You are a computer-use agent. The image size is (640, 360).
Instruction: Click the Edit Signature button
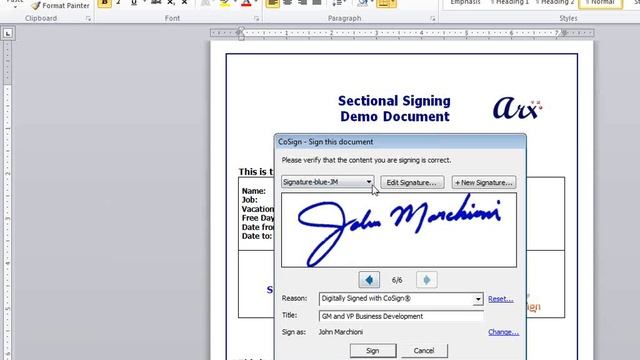coord(412,182)
